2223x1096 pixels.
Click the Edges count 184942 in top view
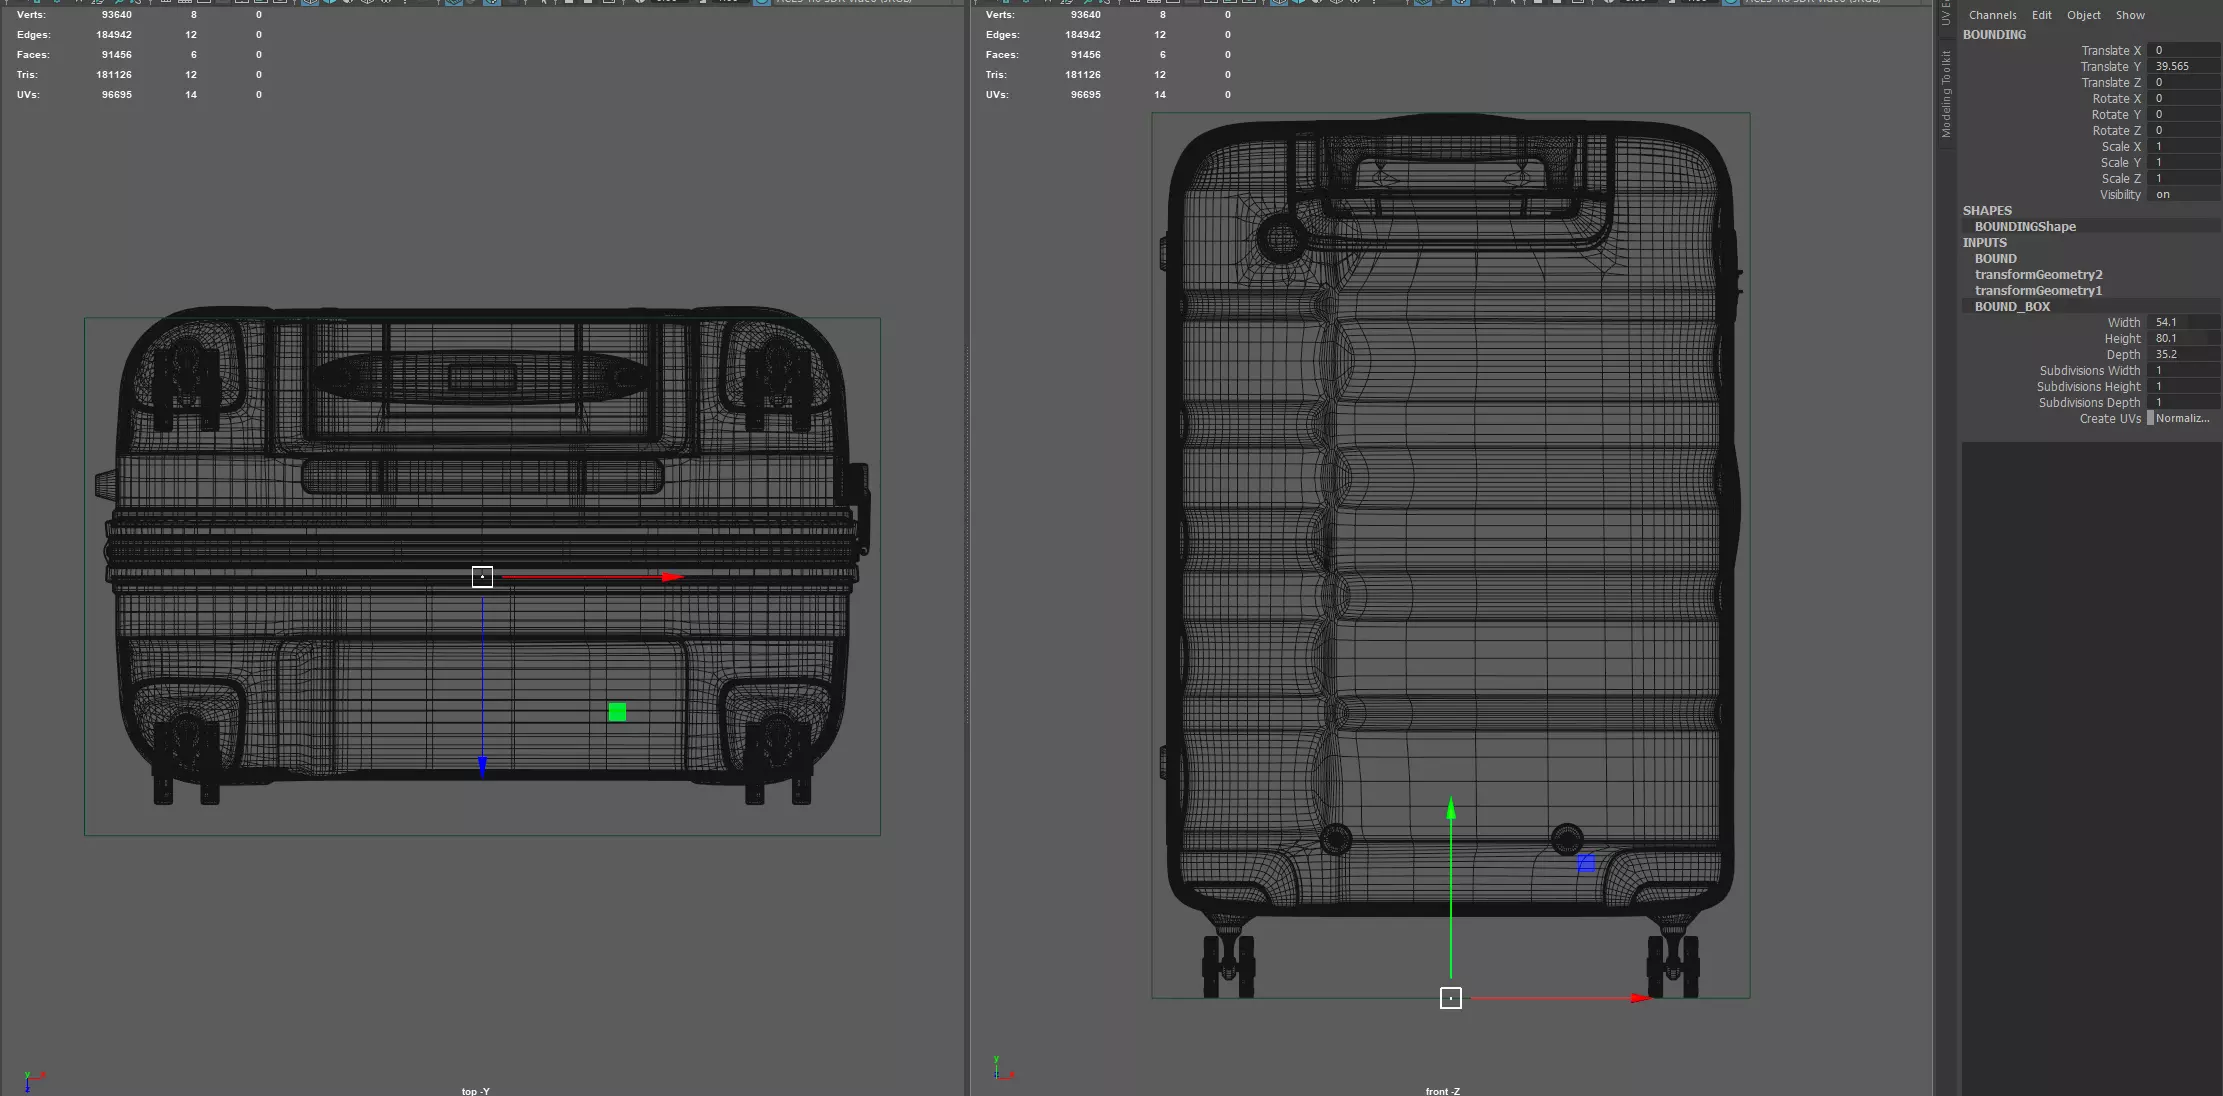[114, 35]
